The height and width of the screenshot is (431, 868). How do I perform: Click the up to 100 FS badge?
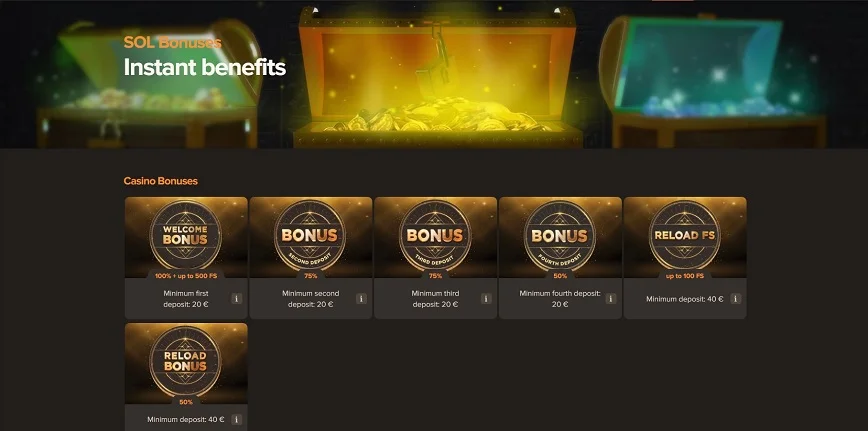(x=685, y=276)
